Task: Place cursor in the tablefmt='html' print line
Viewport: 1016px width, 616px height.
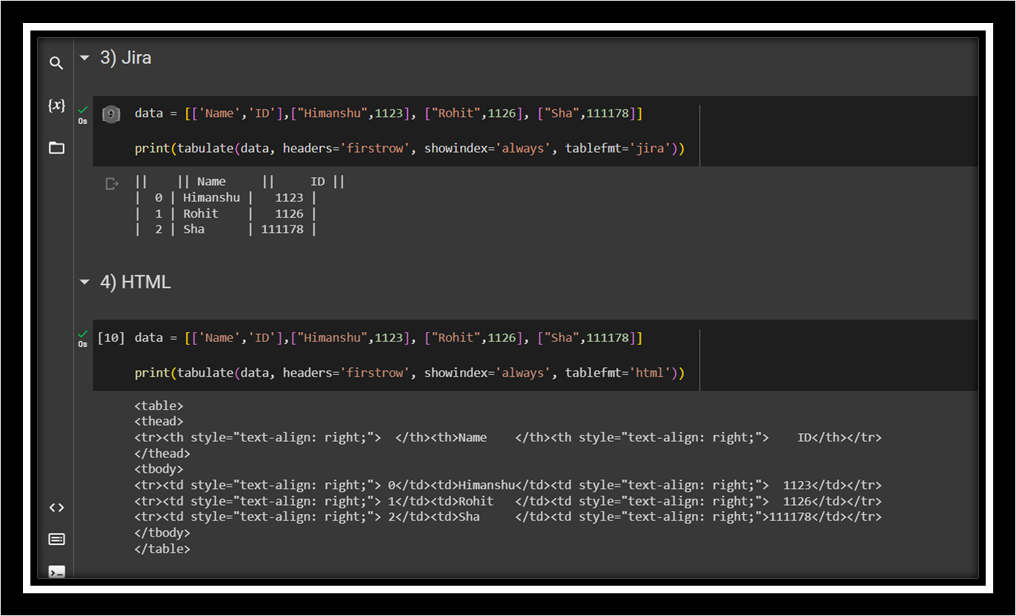Action: click(409, 373)
